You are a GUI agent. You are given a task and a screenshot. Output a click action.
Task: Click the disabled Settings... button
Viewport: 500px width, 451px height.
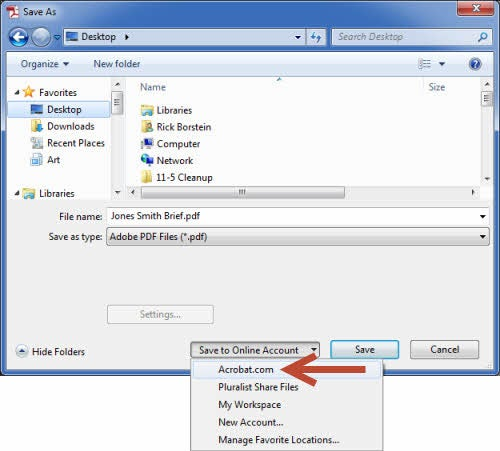pos(160,314)
